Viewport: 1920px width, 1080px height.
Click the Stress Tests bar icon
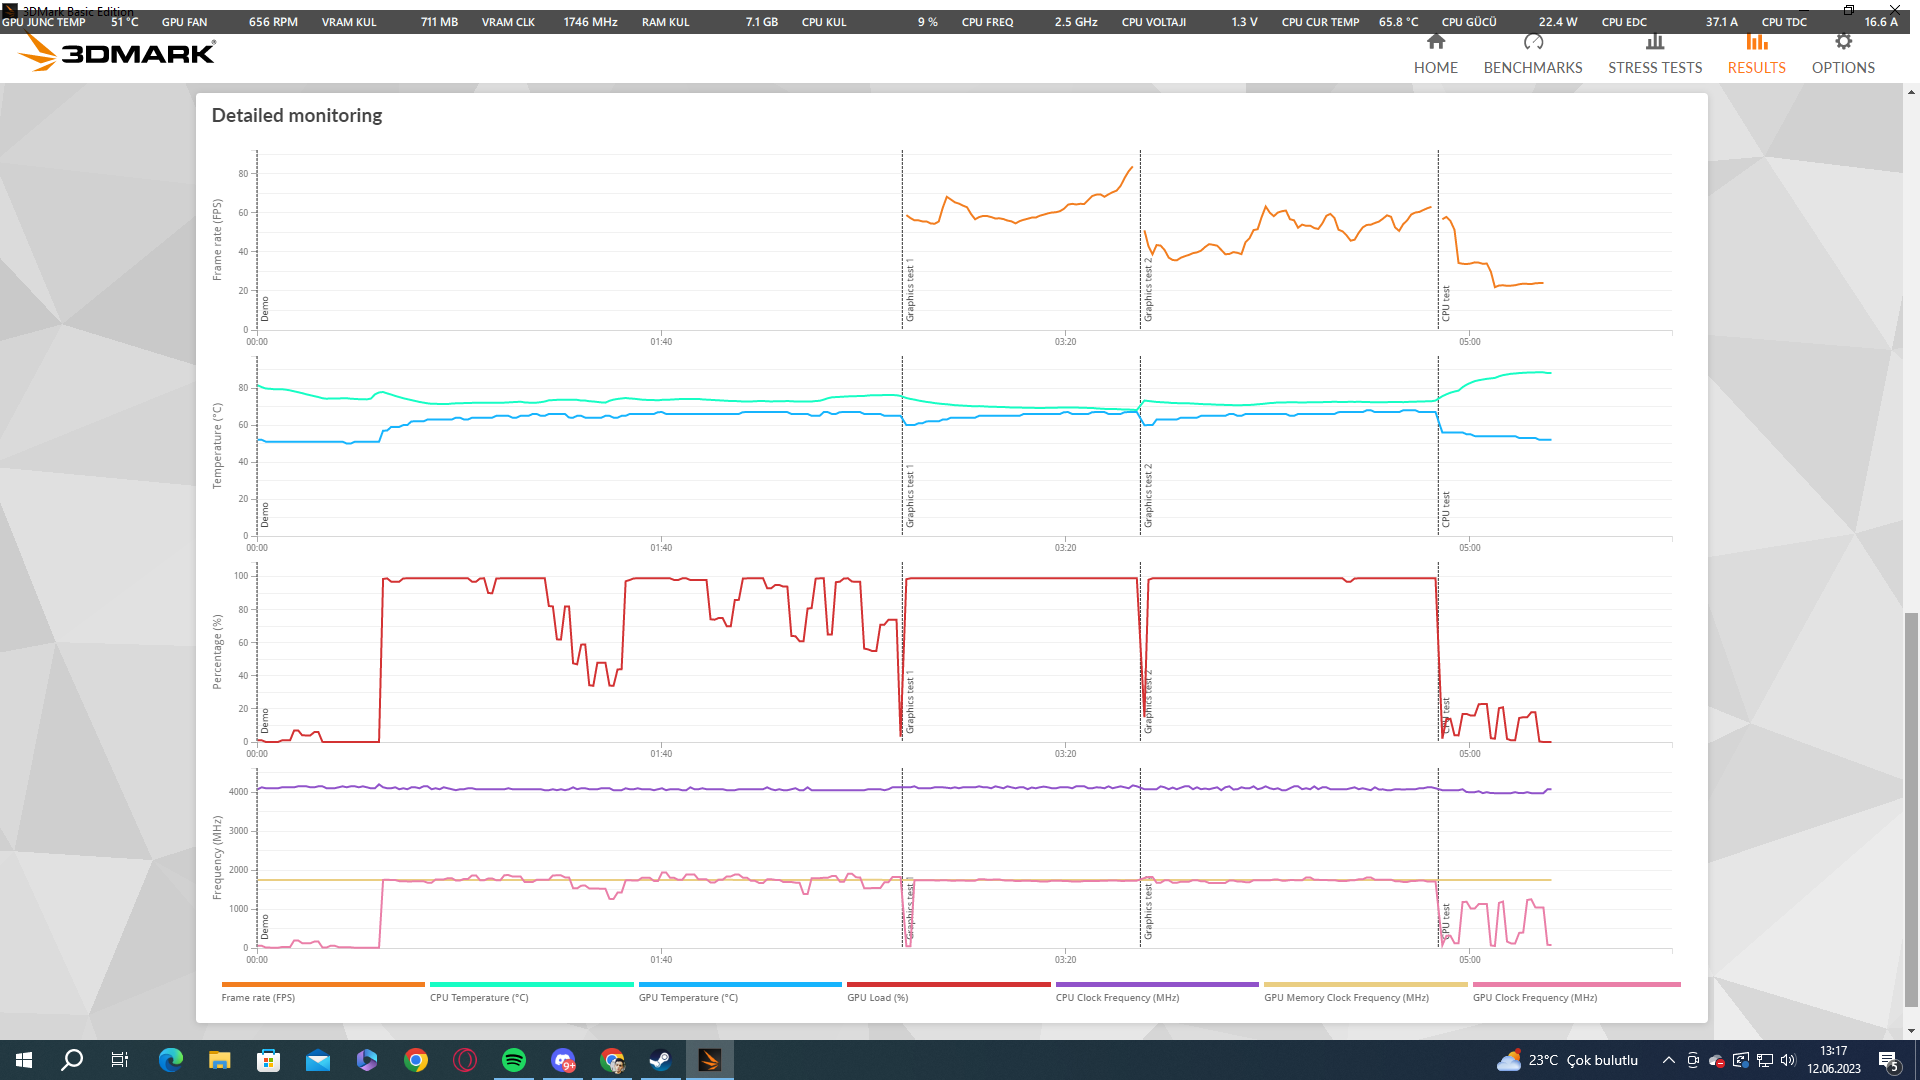(1654, 43)
